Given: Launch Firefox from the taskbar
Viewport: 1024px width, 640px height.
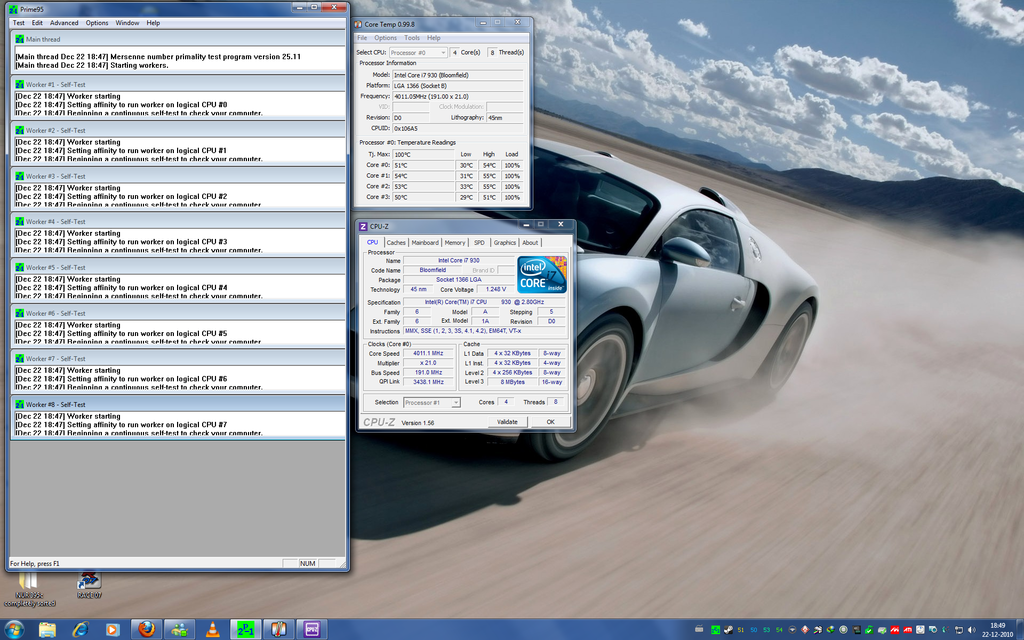Looking at the screenshot, I should tap(145, 630).
